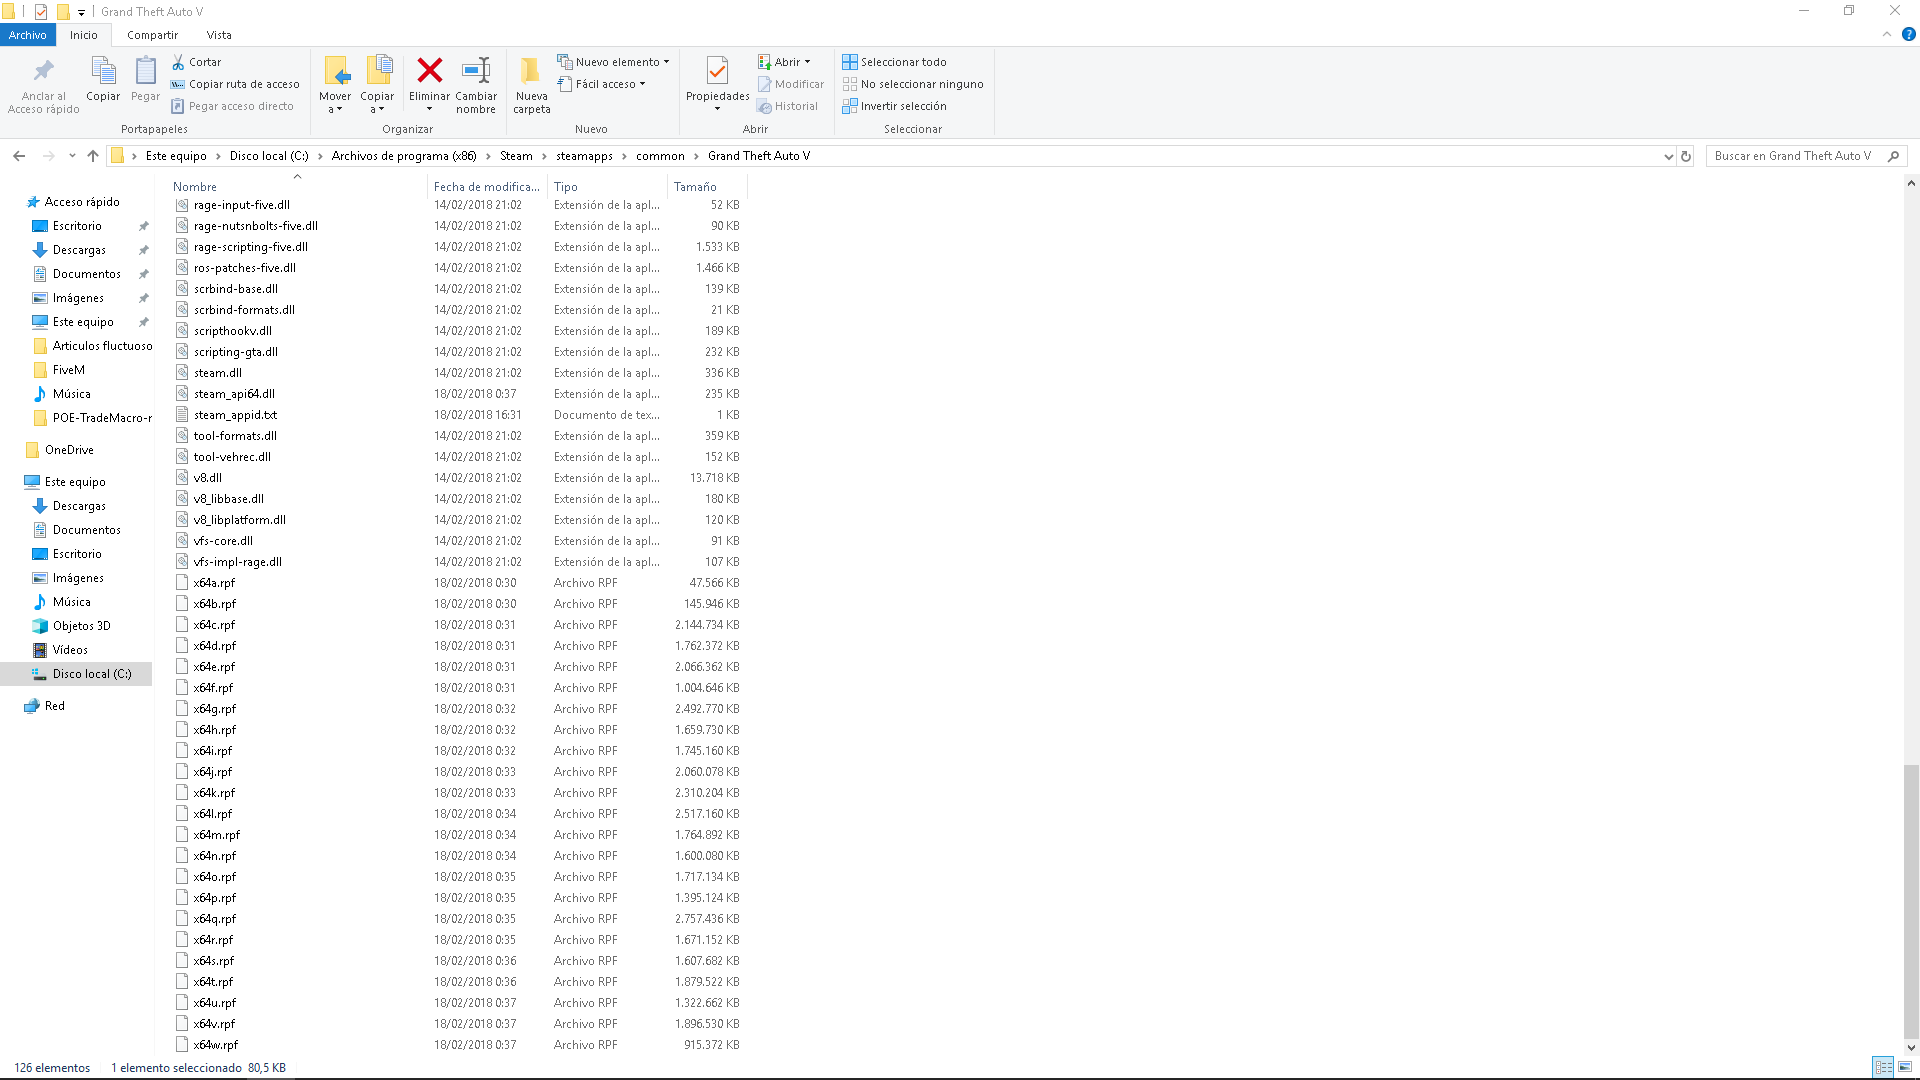Refresh the folder using address bar icon
Viewport: 1920px width, 1080px height.
point(1686,156)
